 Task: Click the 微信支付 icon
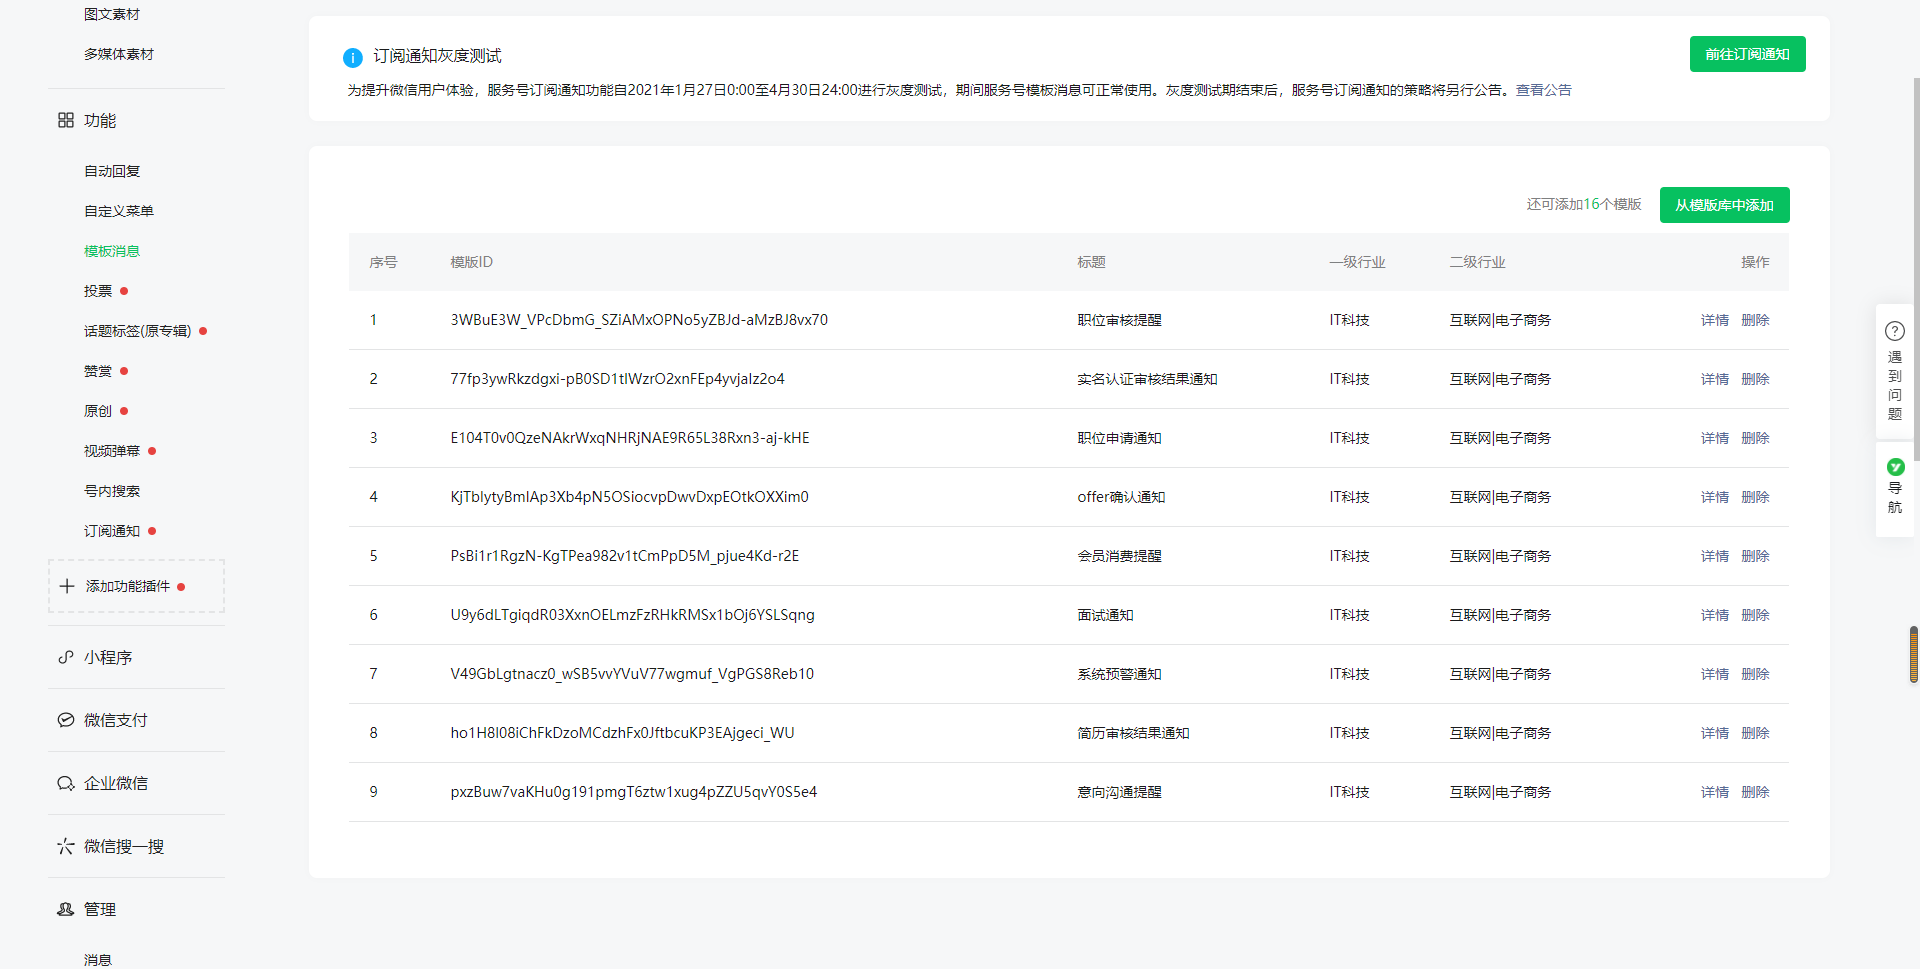[66, 720]
